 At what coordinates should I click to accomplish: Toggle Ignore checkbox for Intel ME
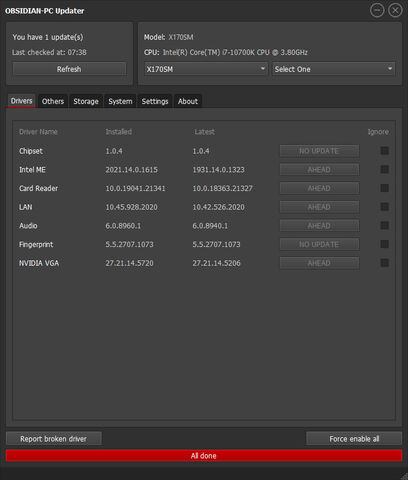[x=384, y=169]
